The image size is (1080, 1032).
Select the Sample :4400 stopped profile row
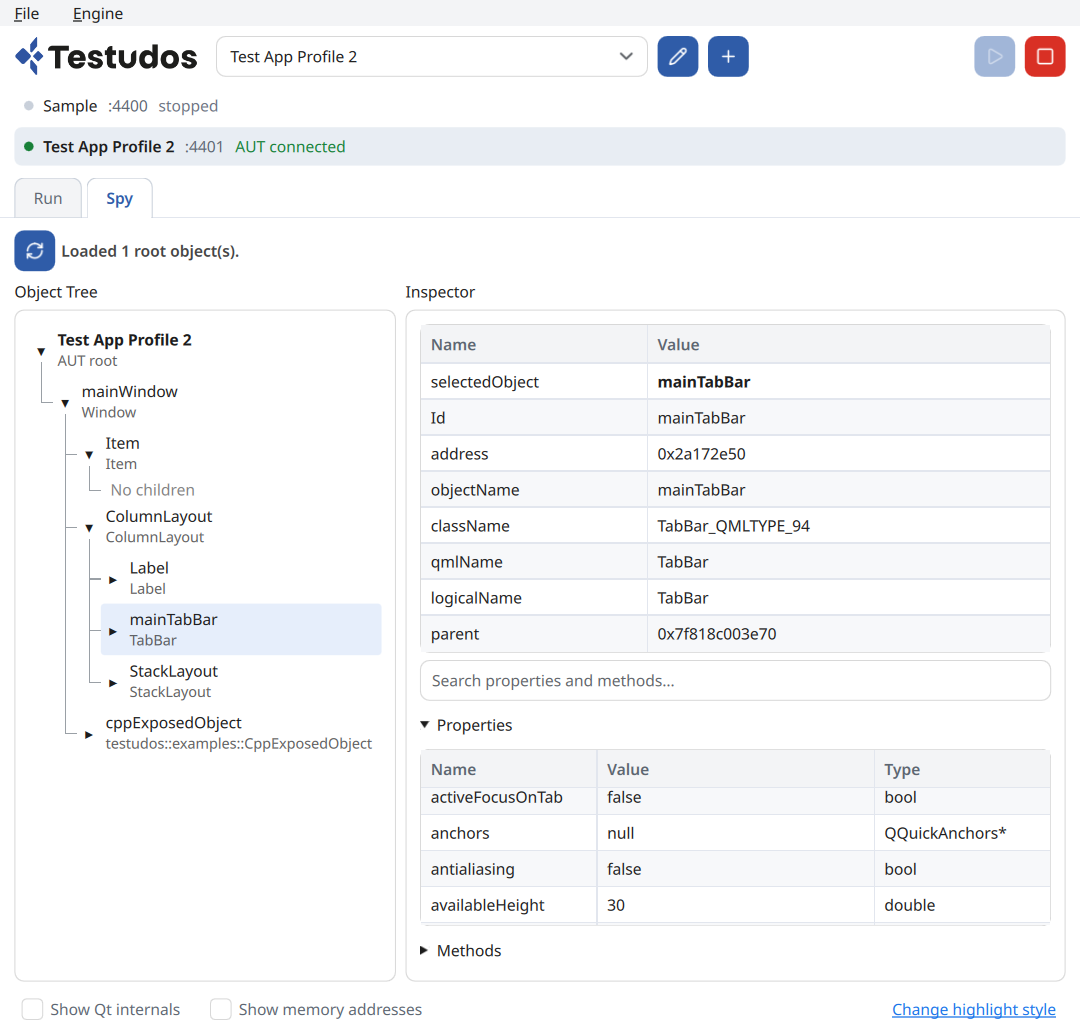(539, 106)
